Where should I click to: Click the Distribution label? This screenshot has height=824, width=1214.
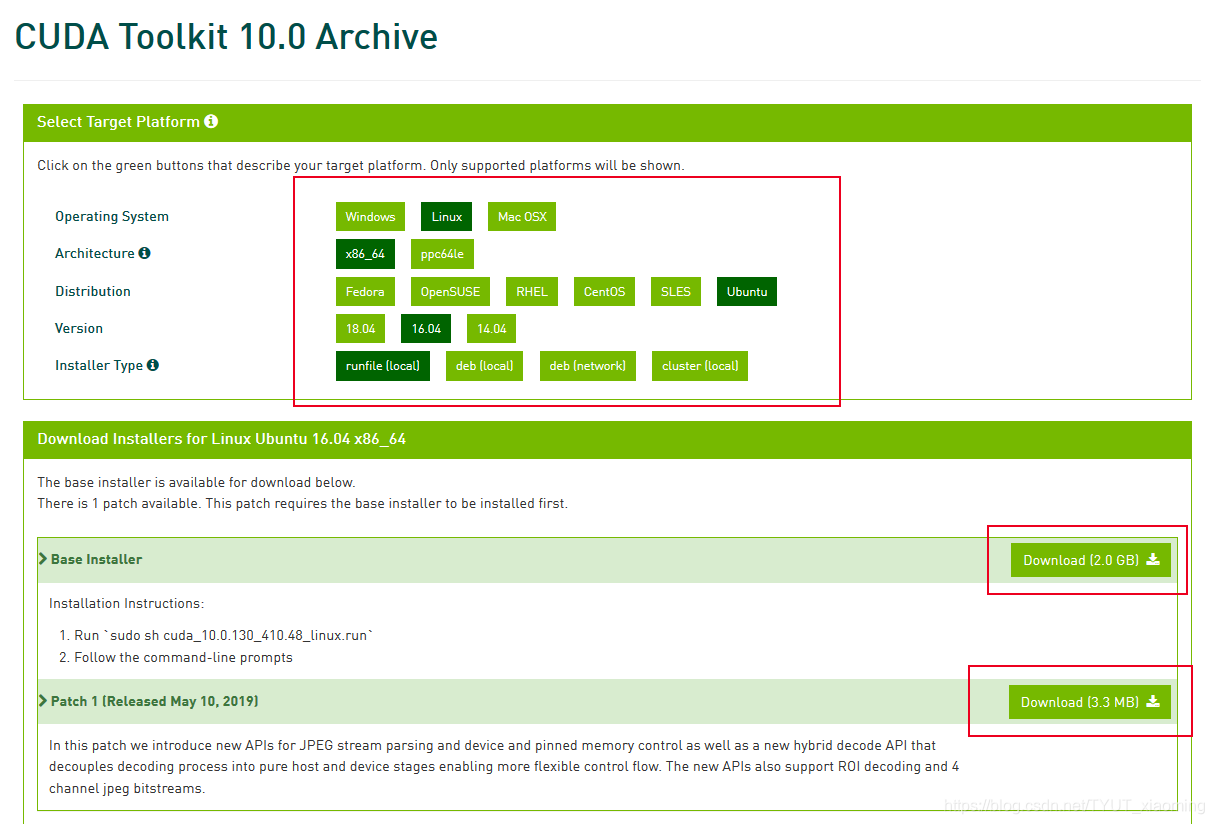[93, 291]
